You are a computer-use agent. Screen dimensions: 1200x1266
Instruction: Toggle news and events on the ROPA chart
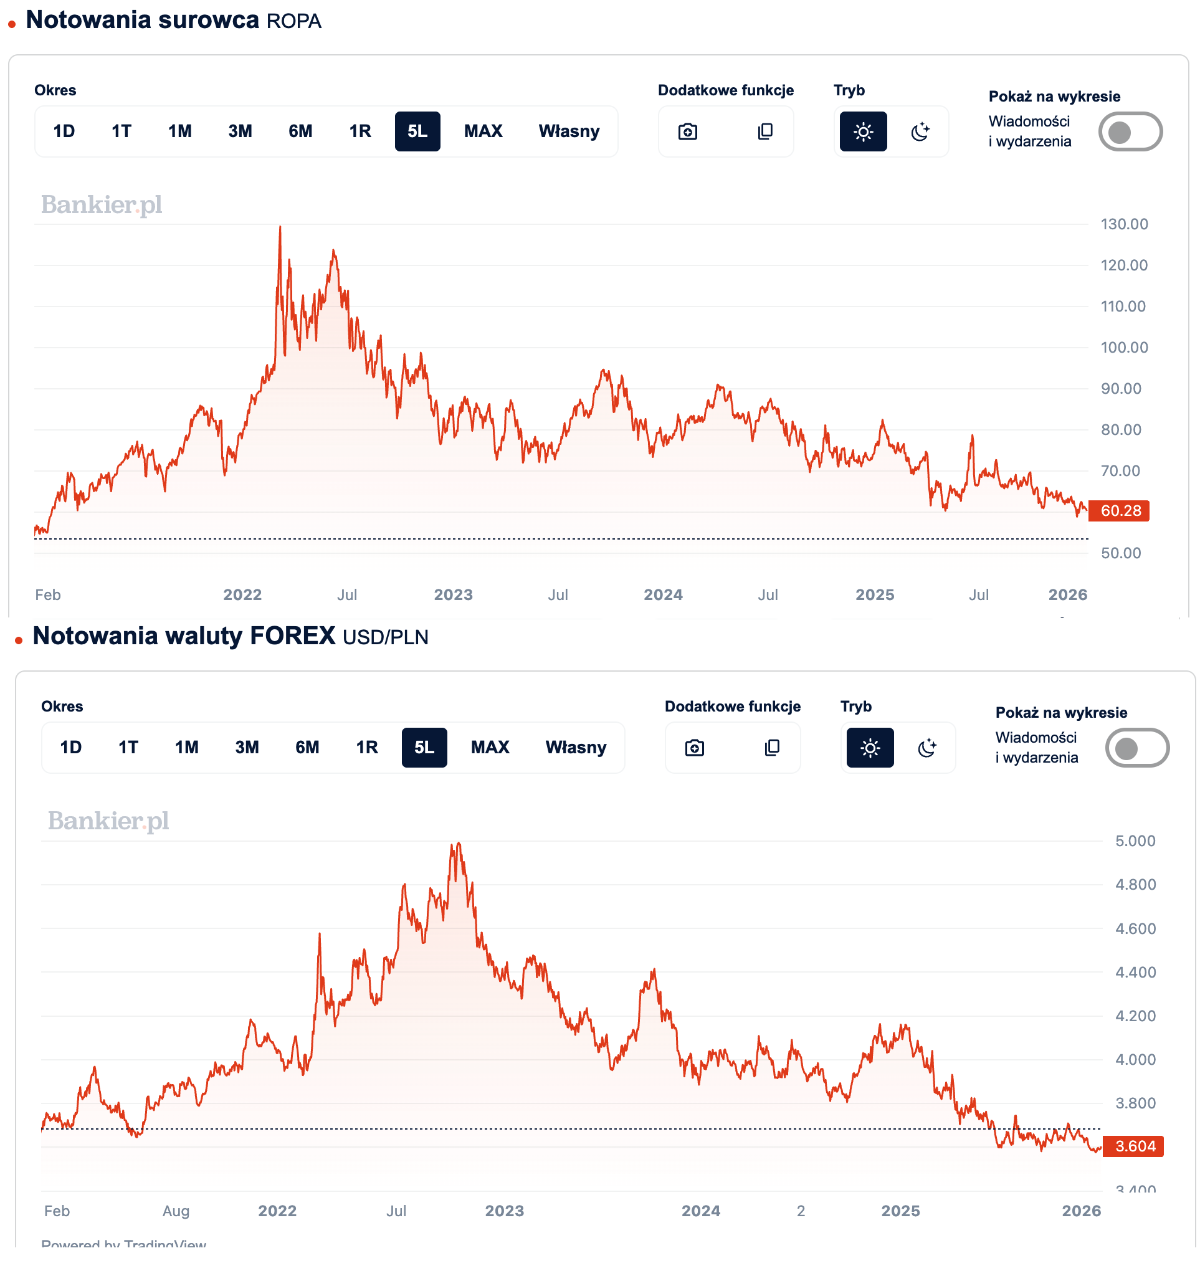coord(1130,132)
